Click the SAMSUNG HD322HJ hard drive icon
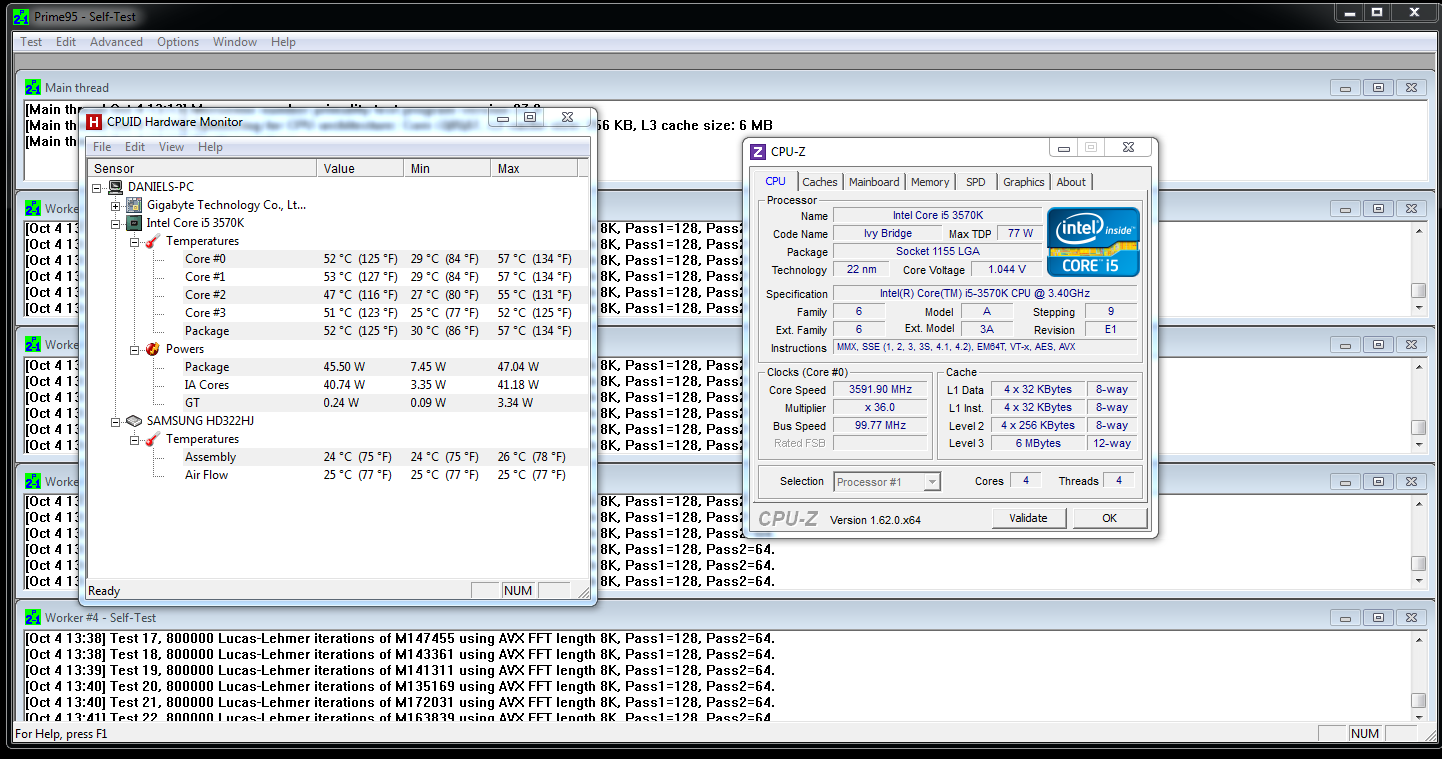The image size is (1442, 759). coord(134,421)
